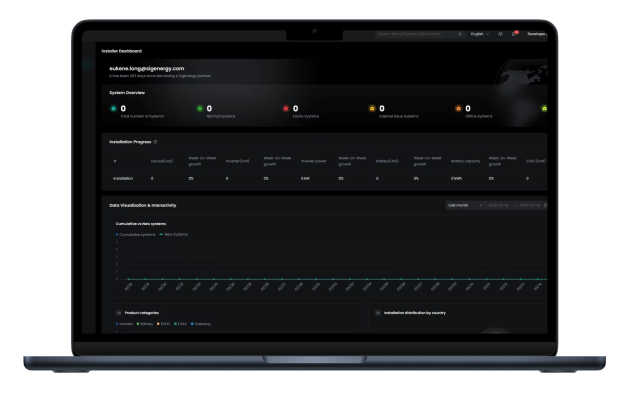
Task: Click the Installer Dashboard breadcrumb title
Action: click(x=122, y=51)
